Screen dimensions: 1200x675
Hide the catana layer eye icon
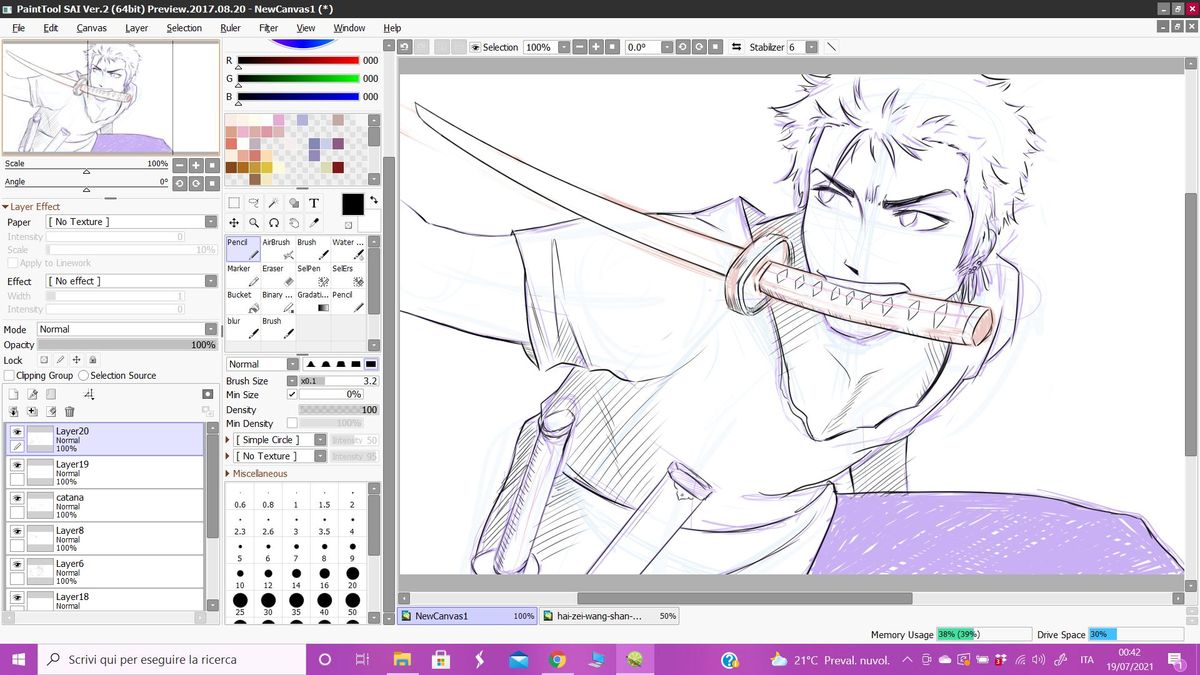pyautogui.click(x=17, y=498)
